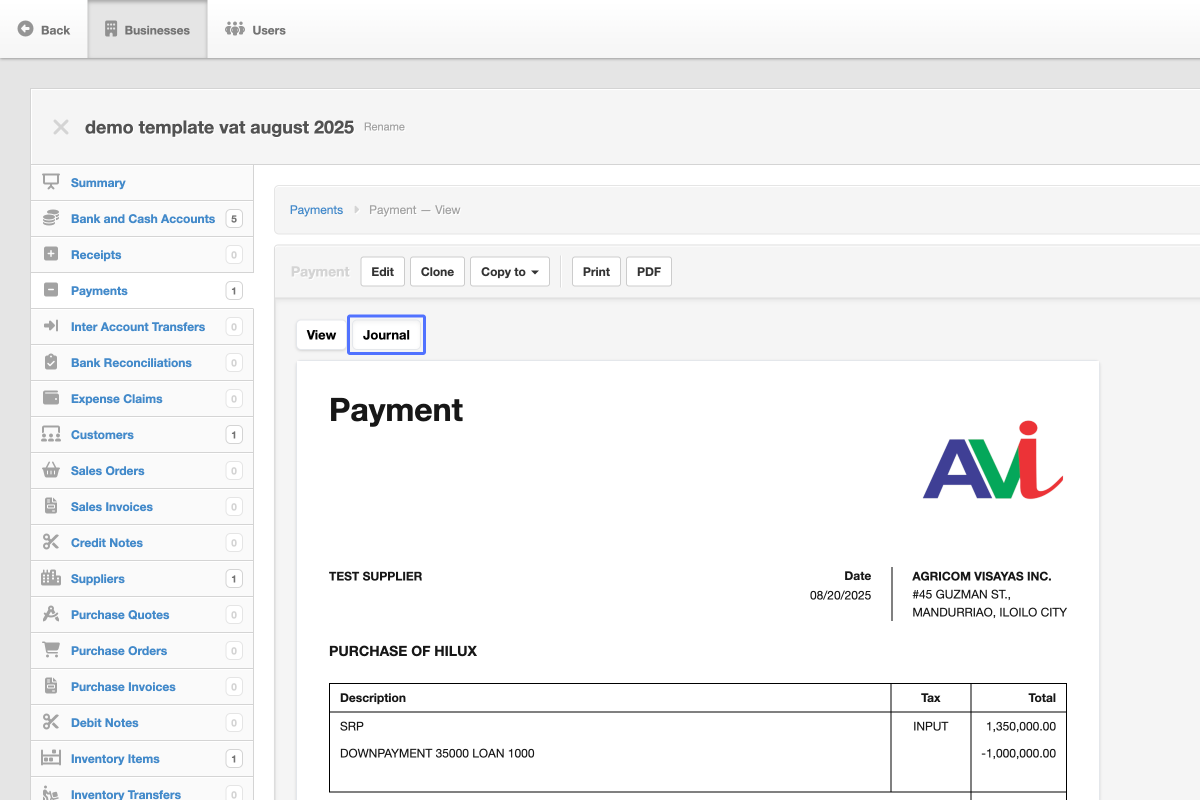Click the Users people icon
1200x800 pixels.
[x=235, y=29]
